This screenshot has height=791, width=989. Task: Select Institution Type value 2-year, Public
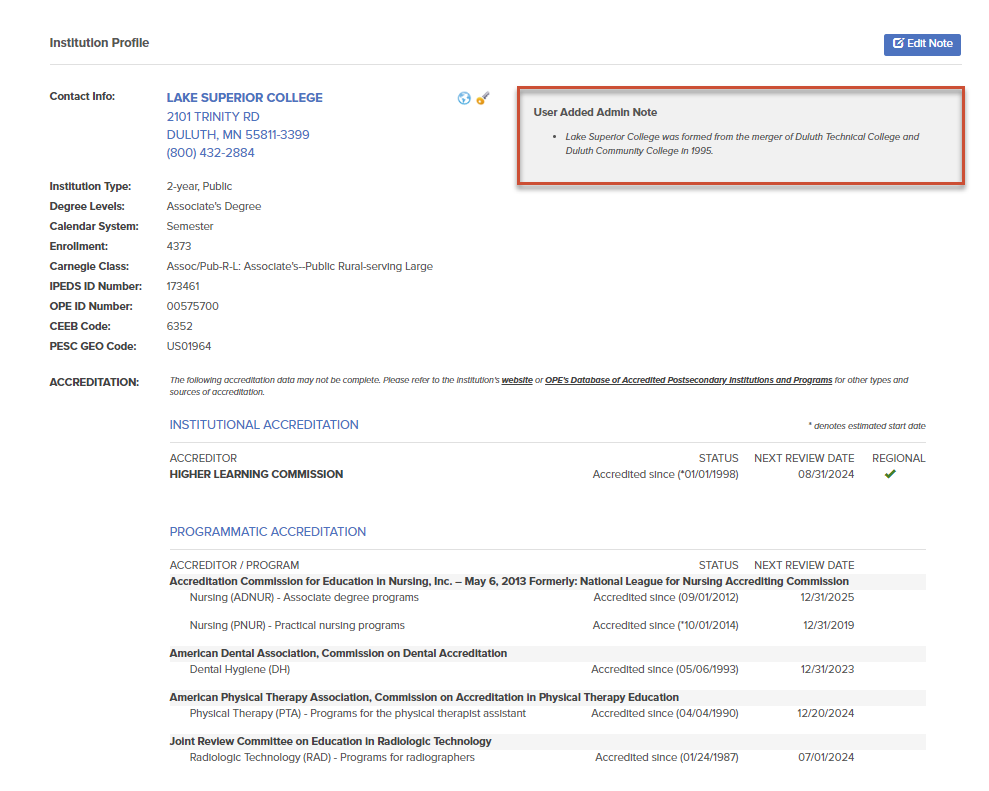tap(199, 187)
